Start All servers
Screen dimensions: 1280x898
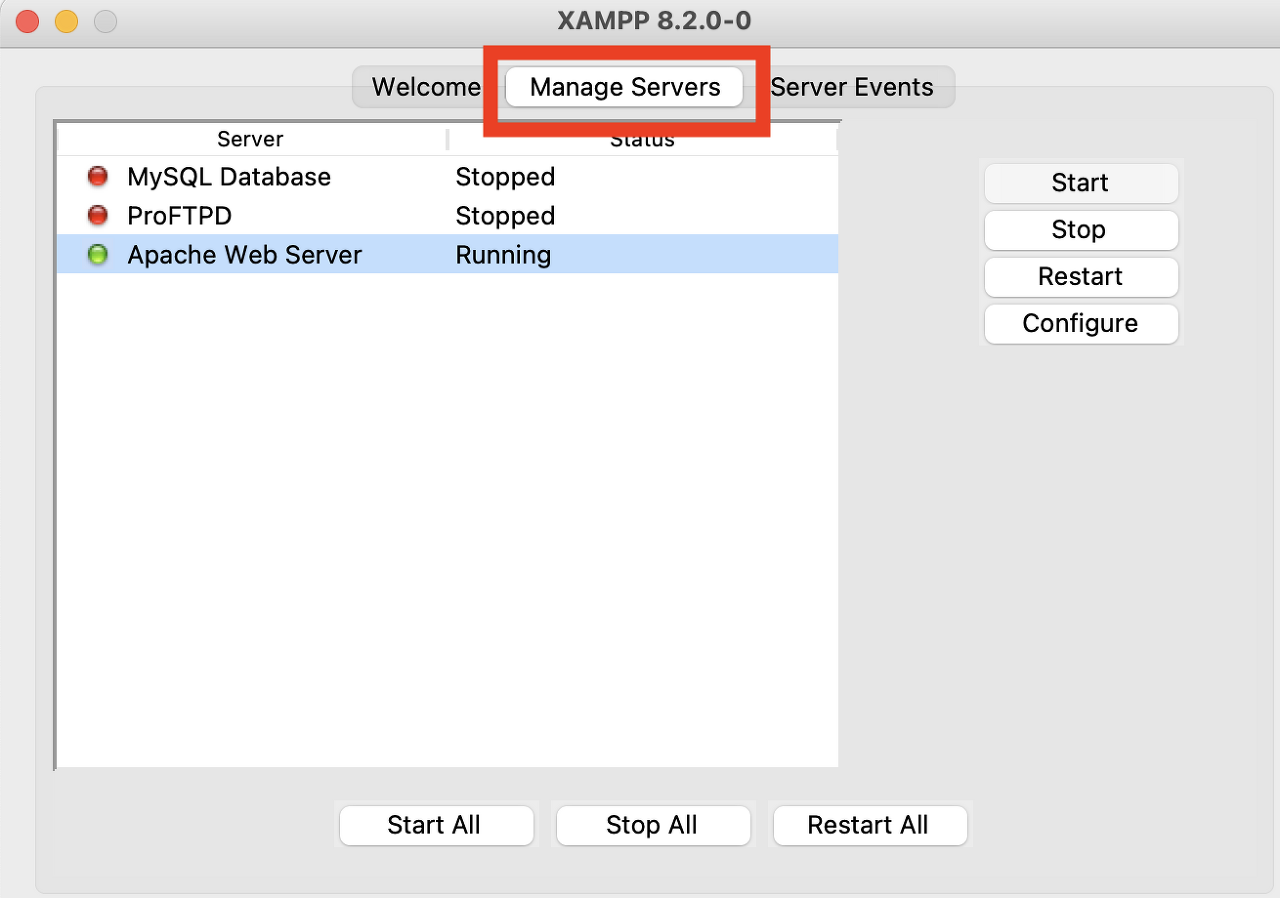click(436, 825)
